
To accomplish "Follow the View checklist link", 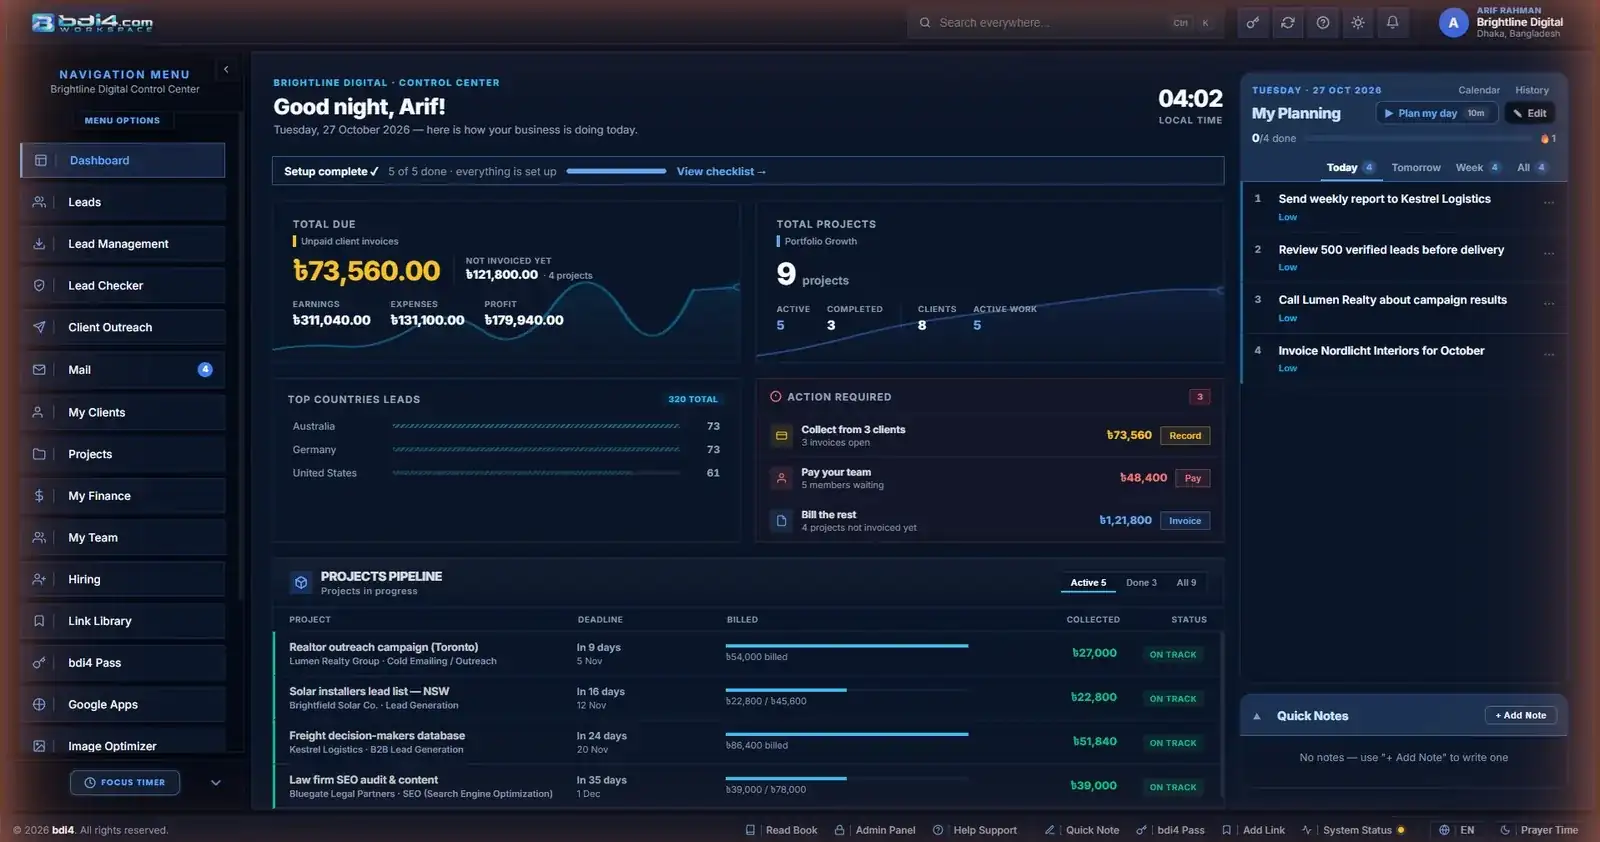I will (x=721, y=172).
